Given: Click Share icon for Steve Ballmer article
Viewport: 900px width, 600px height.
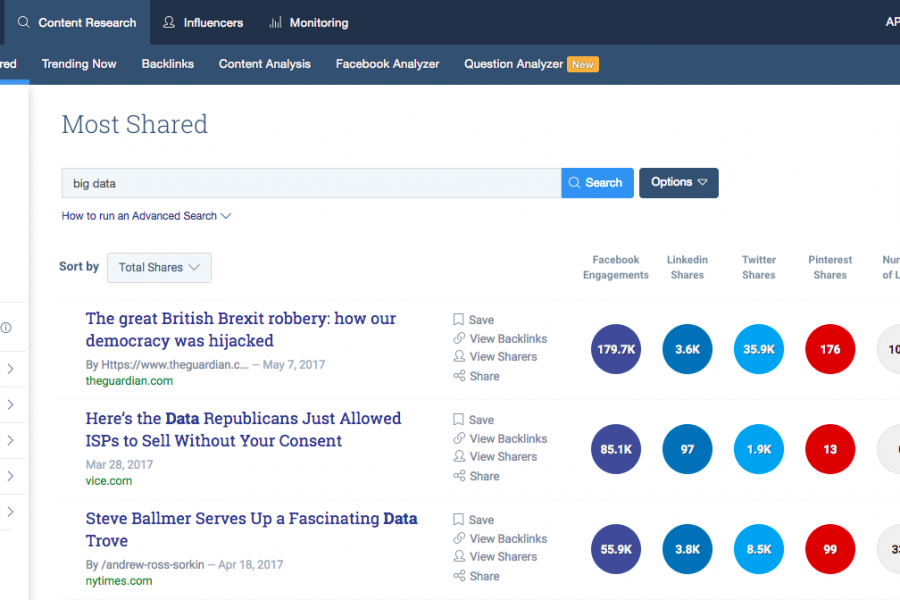Looking at the screenshot, I should click(459, 575).
